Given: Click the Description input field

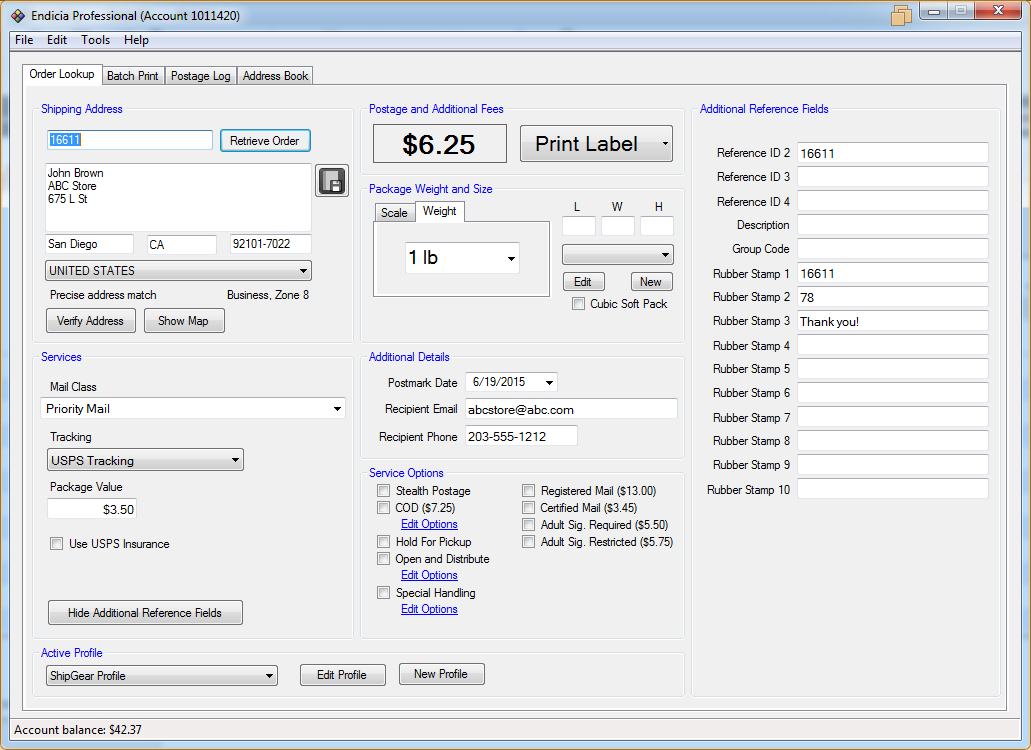Looking at the screenshot, I should [892, 225].
